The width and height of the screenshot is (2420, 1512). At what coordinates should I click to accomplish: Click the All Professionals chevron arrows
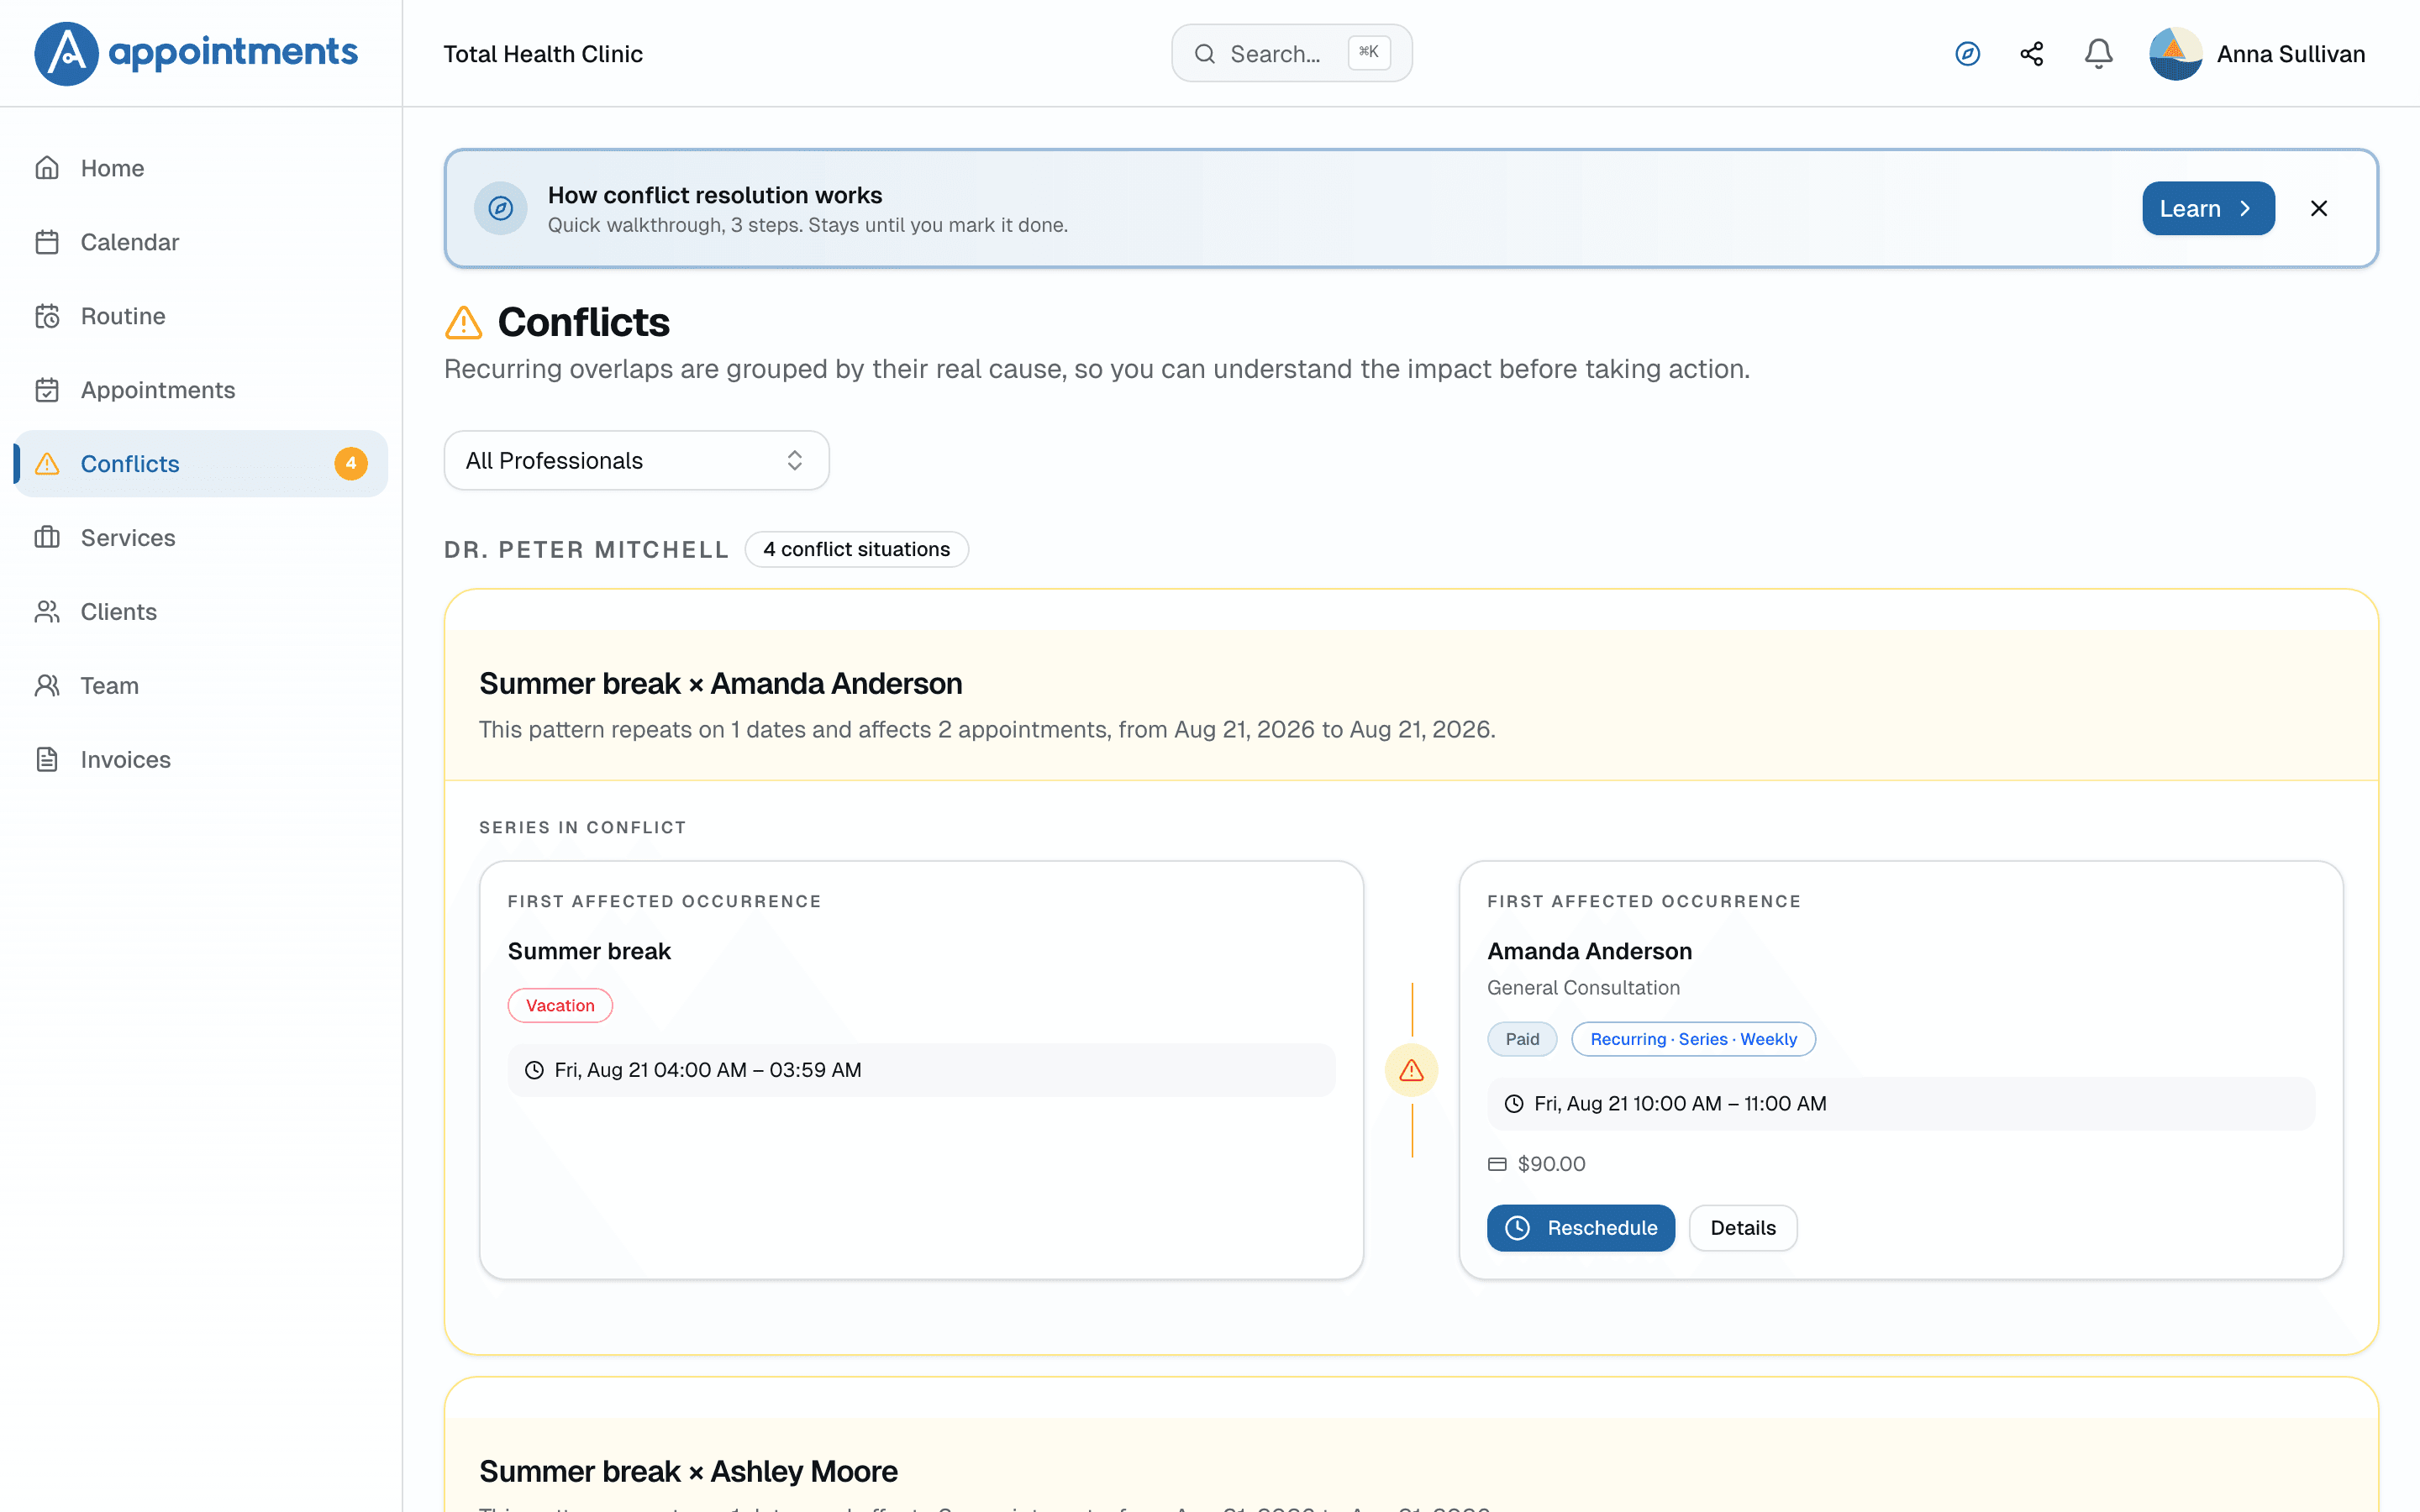(x=795, y=461)
